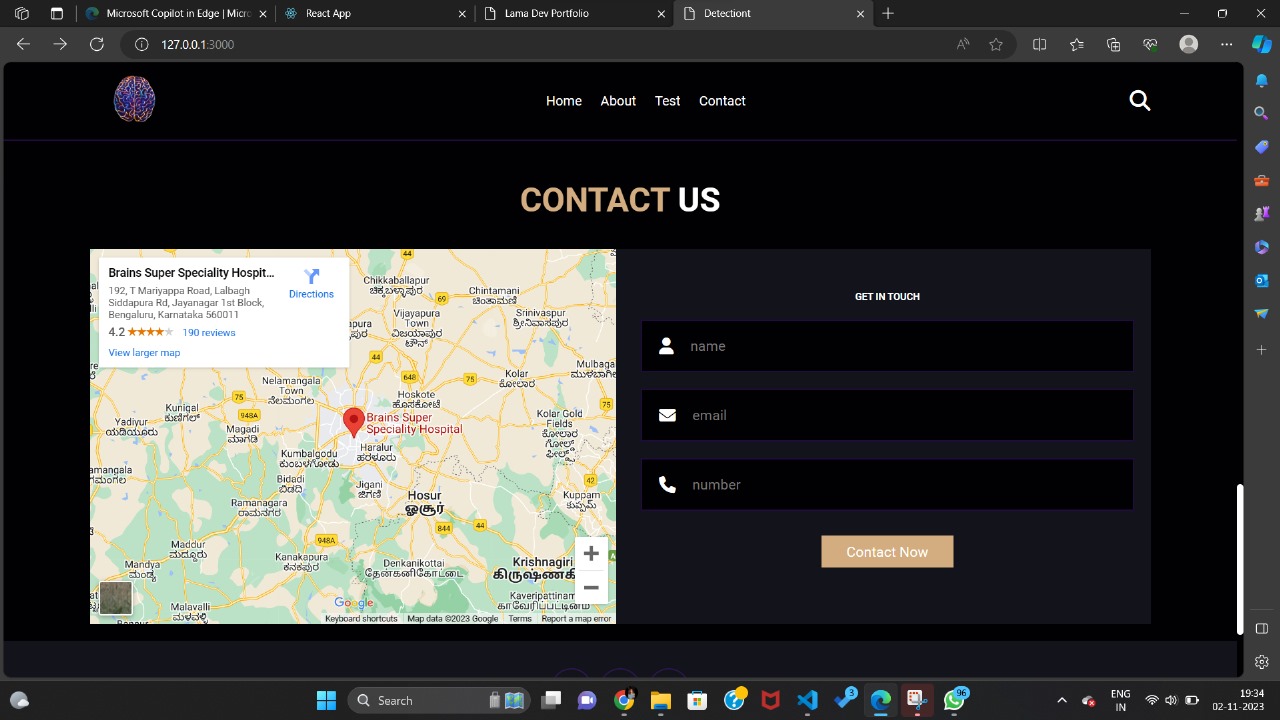Screen dimensions: 1280x720
Task: Click the taskbar Search box
Action: (x=439, y=700)
